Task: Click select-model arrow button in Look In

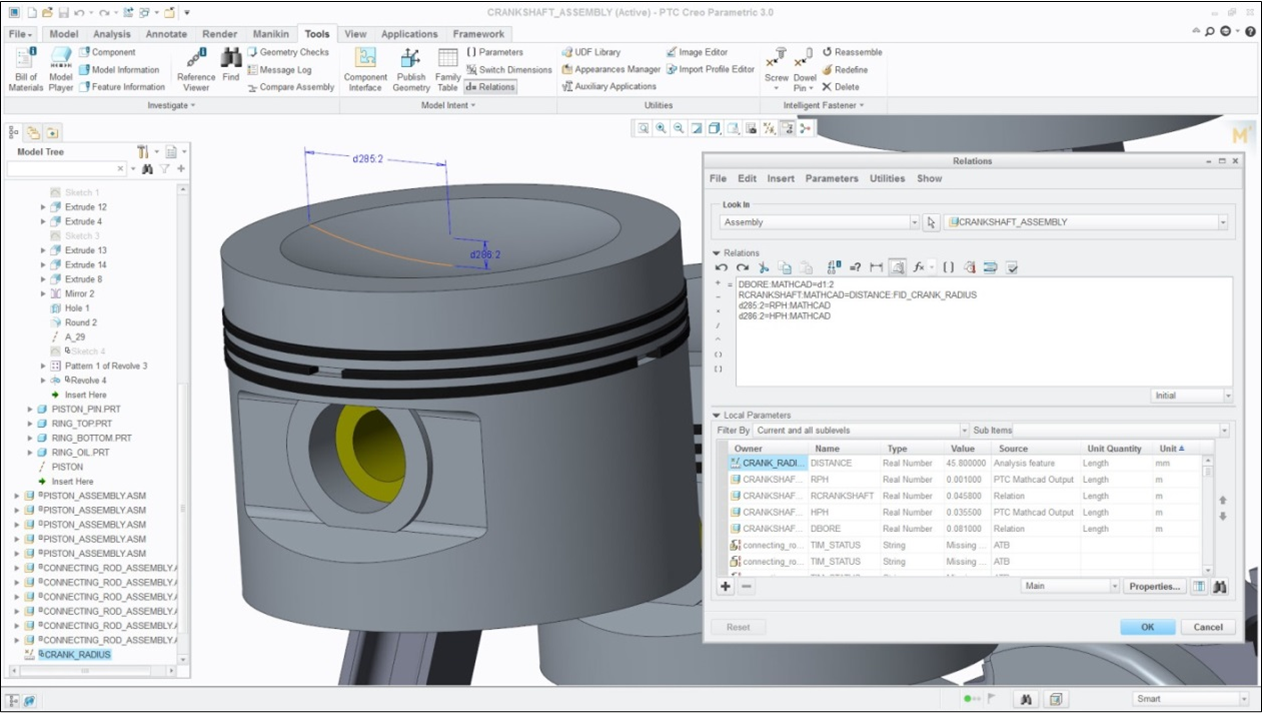Action: 931,222
